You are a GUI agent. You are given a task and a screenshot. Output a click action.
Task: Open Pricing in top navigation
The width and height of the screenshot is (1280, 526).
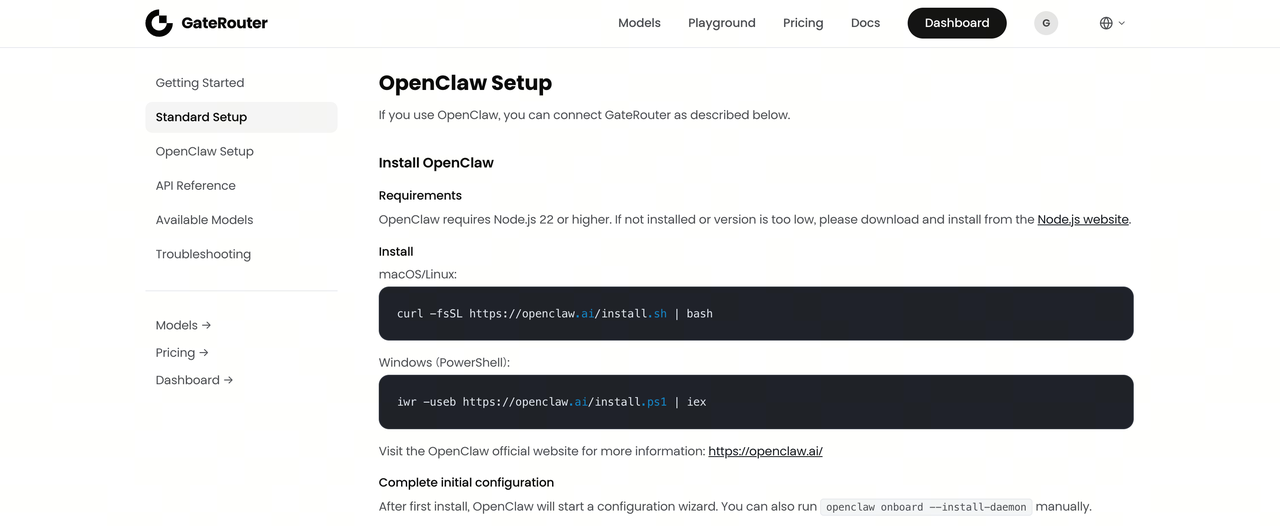click(x=803, y=23)
